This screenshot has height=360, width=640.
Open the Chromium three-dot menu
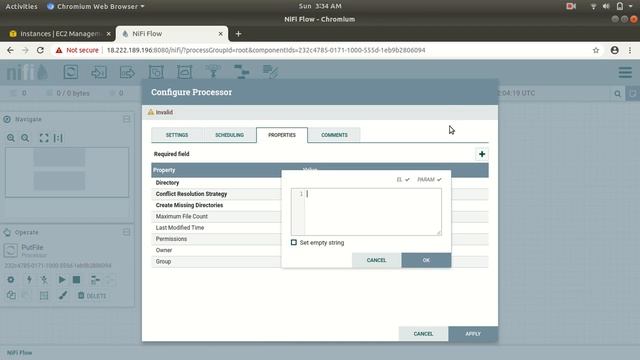pyautogui.click(x=630, y=50)
